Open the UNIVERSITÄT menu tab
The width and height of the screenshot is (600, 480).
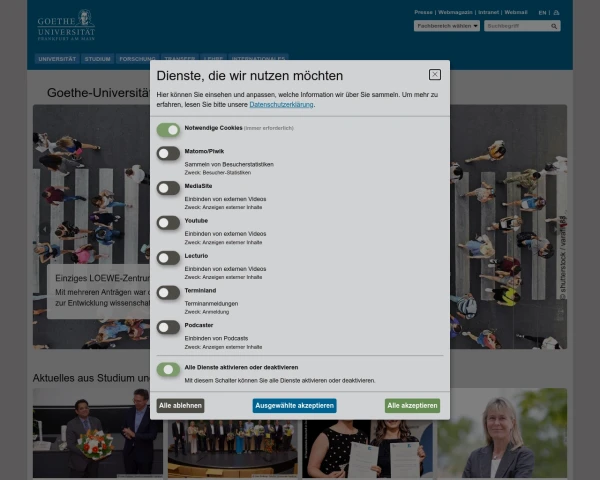[57, 59]
